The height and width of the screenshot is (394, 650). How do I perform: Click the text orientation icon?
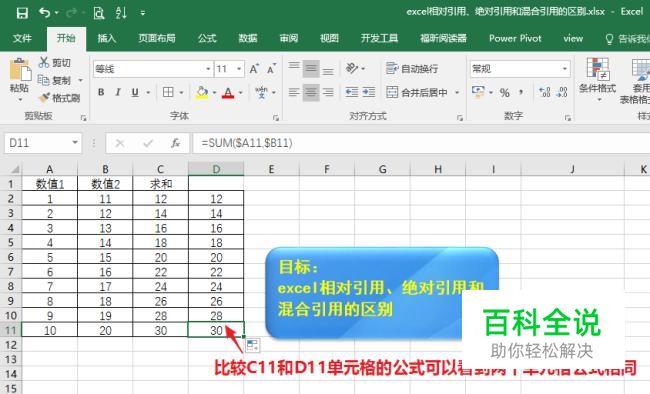[x=352, y=68]
